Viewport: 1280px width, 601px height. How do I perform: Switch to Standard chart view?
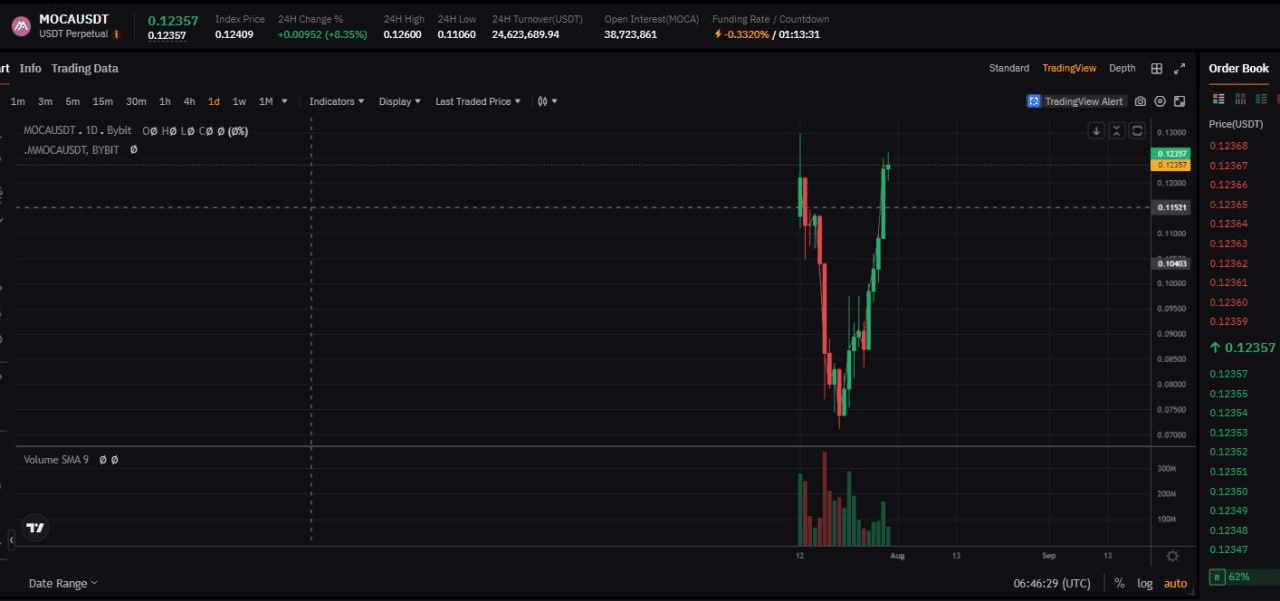(1009, 68)
